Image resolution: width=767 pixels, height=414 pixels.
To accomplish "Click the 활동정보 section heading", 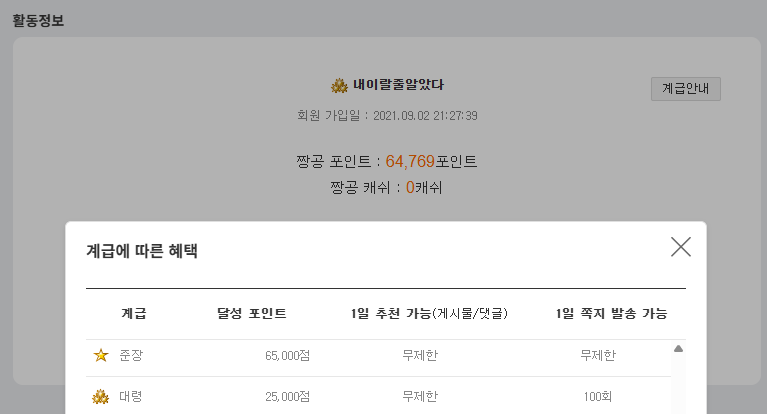I will pyautogui.click(x=38, y=19).
